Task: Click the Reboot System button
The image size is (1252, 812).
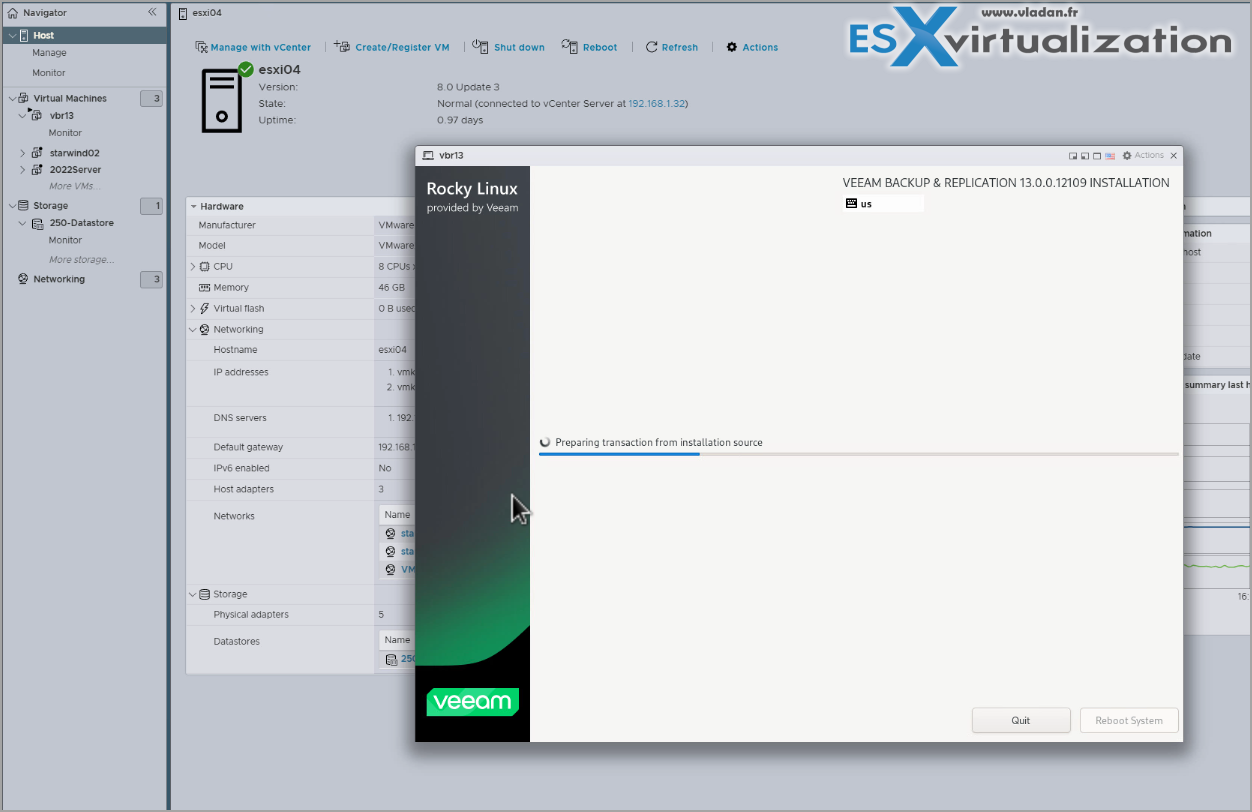Action: (1129, 720)
